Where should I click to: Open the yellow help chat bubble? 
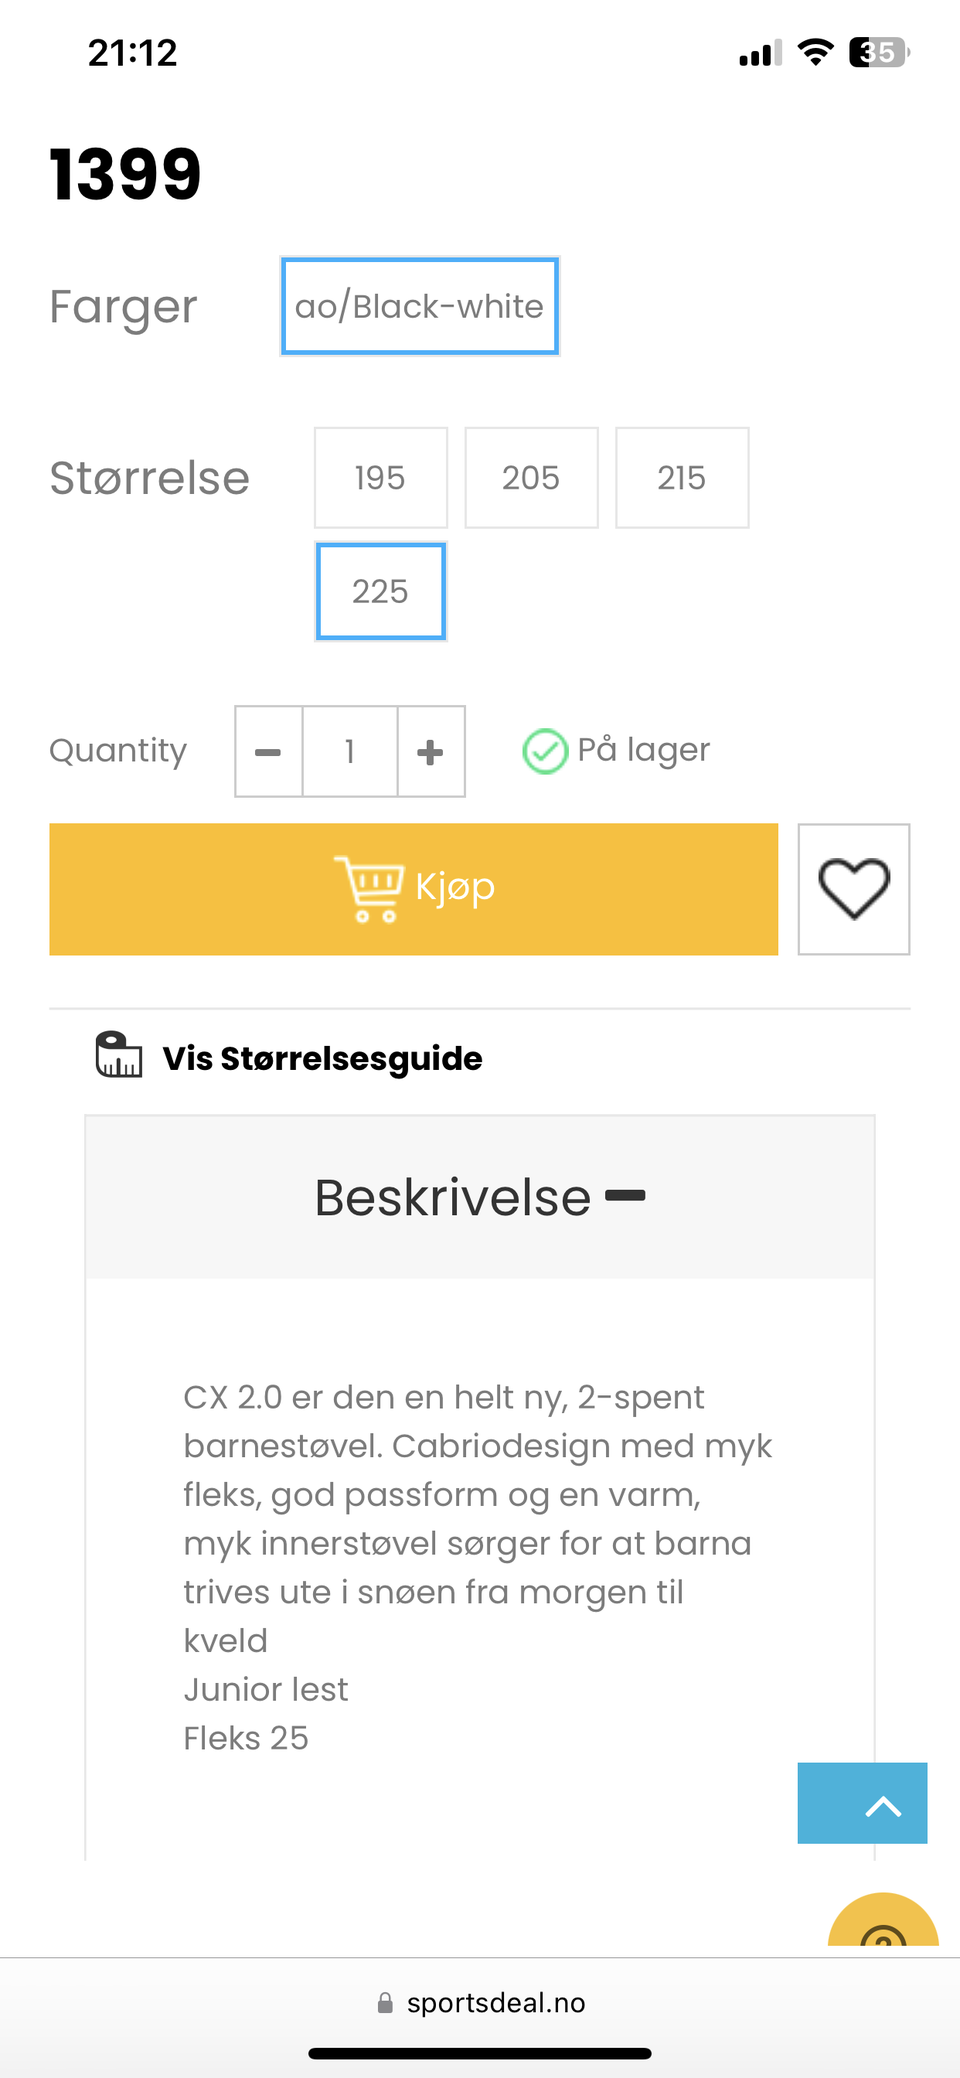(882, 1924)
